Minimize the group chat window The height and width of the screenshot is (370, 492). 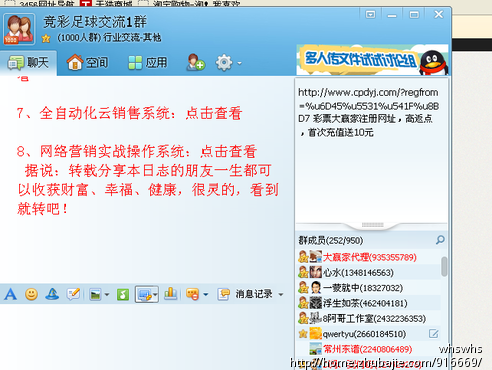coord(392,15)
